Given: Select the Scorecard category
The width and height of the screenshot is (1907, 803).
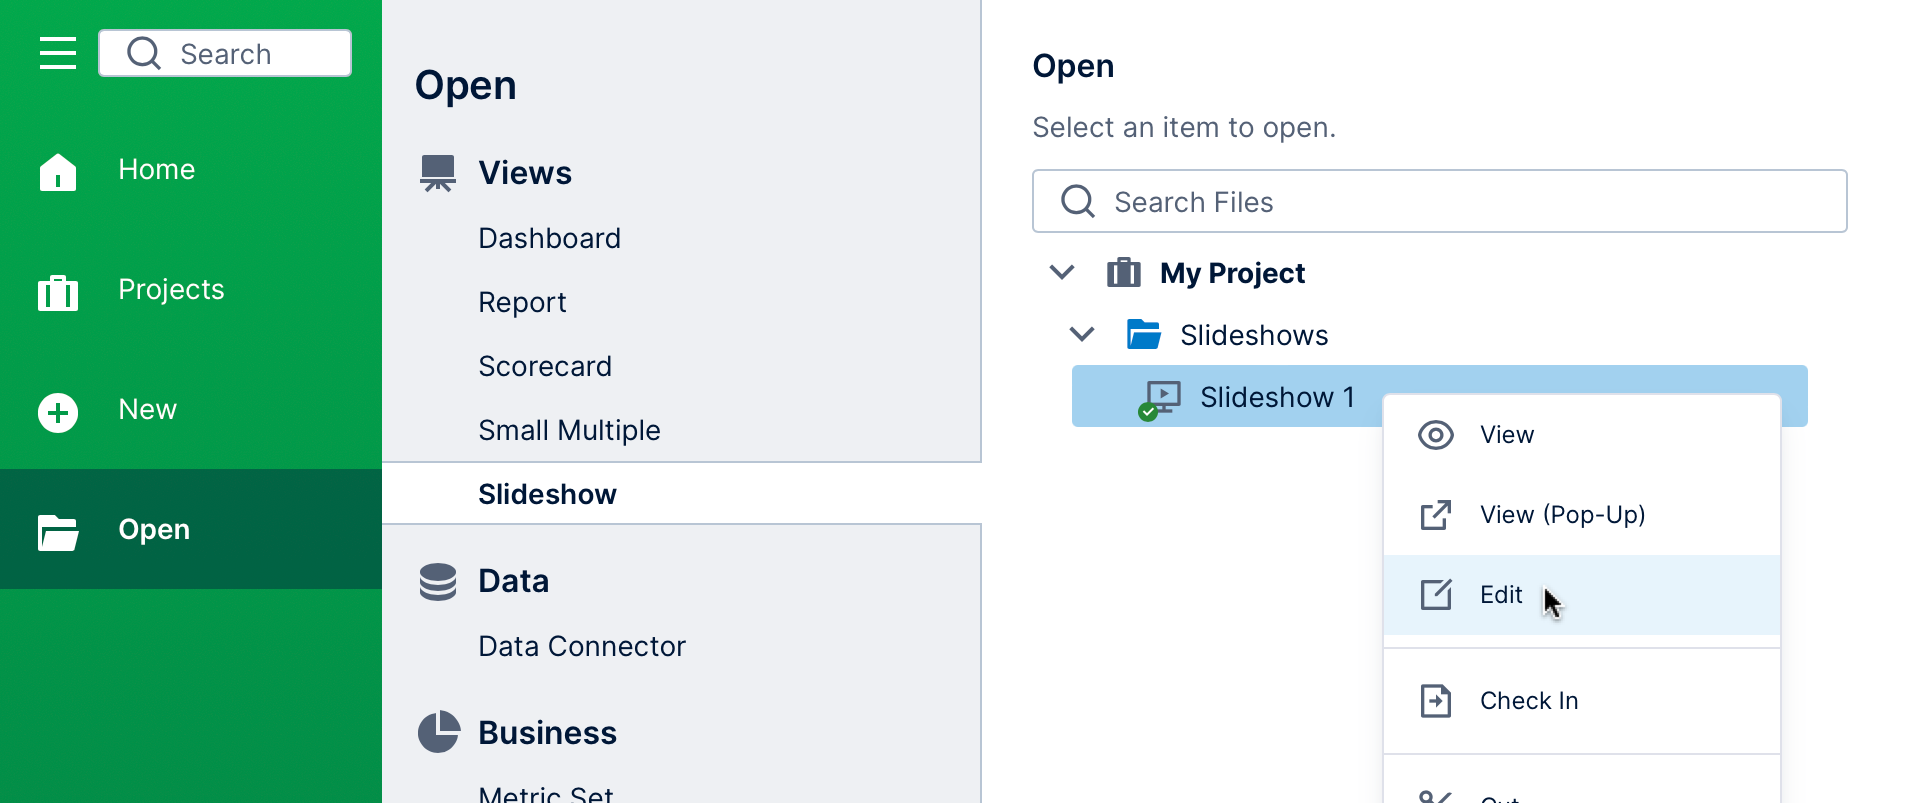Looking at the screenshot, I should (x=545, y=366).
